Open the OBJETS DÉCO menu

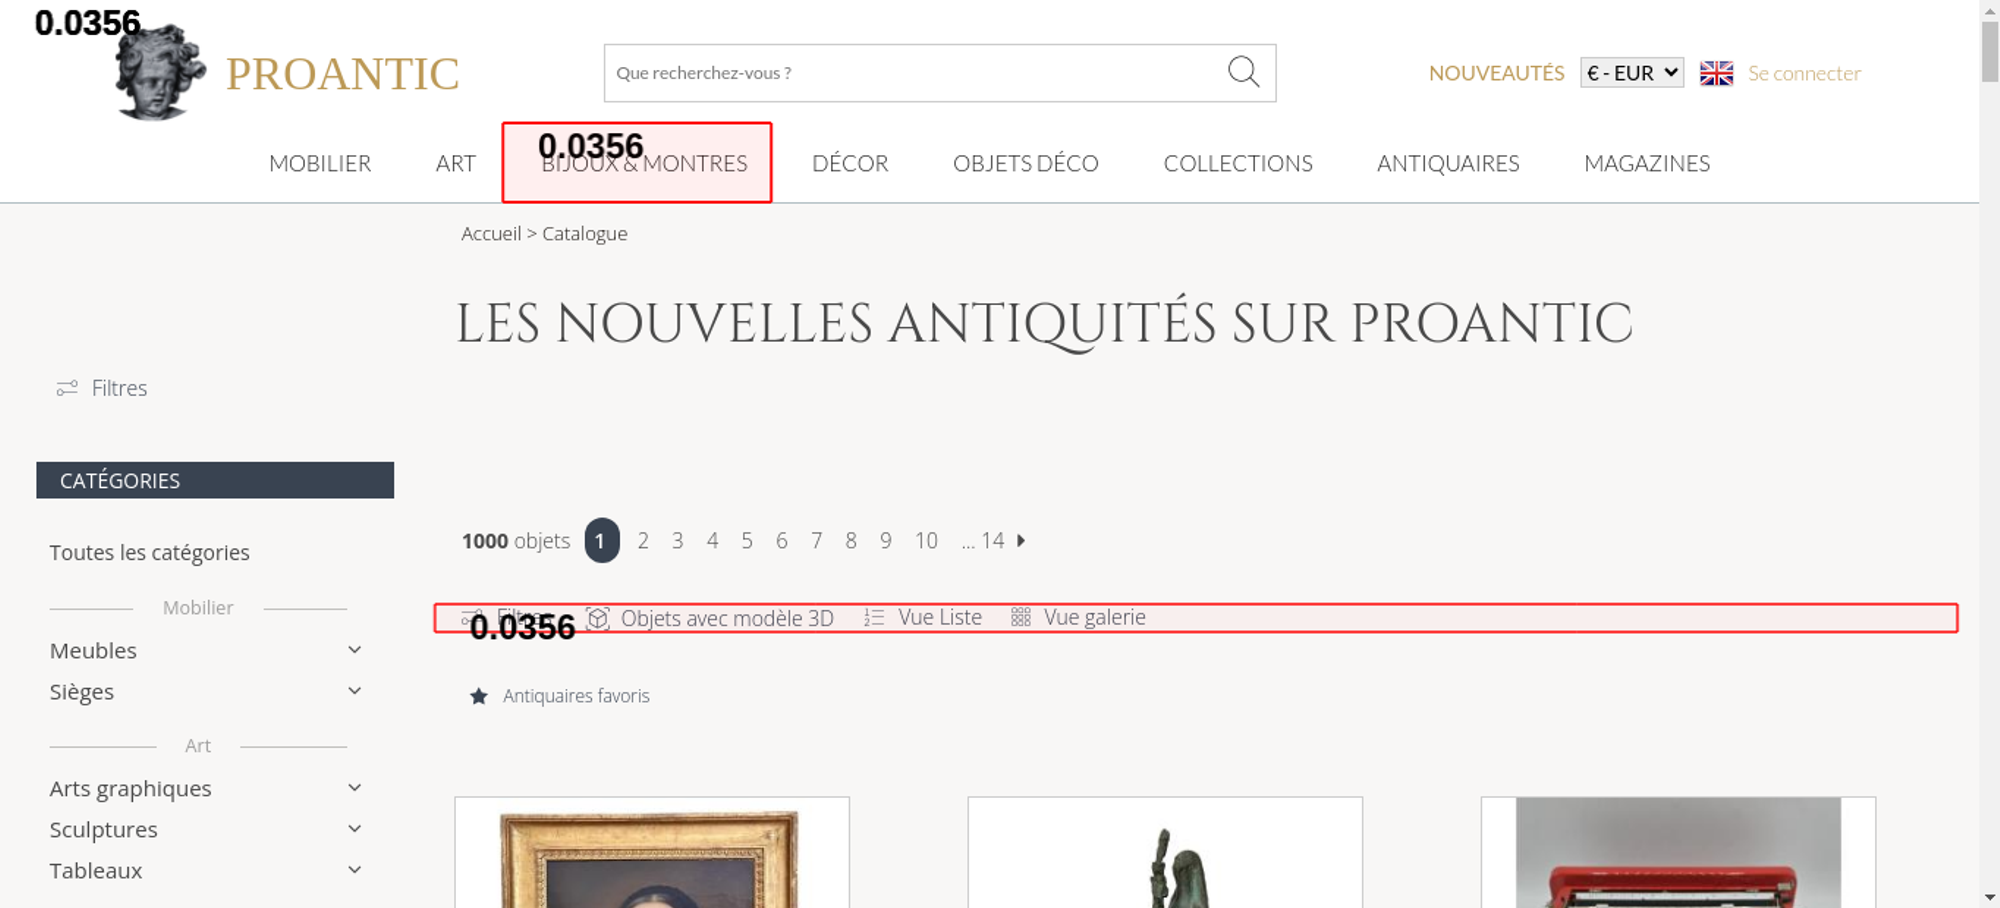coord(1026,163)
